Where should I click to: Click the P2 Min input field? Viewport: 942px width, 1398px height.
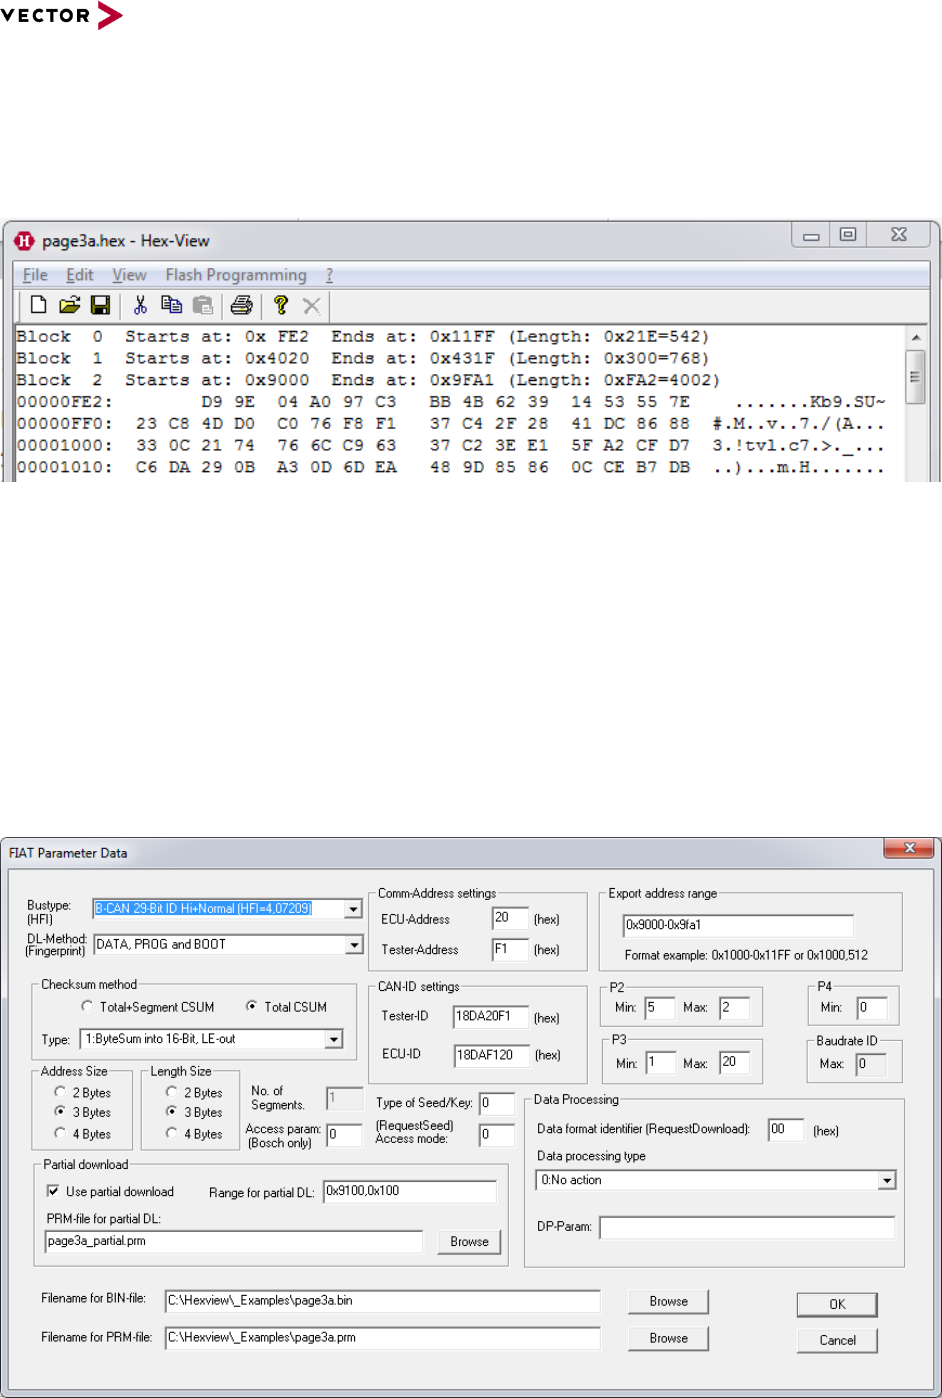pos(660,1008)
